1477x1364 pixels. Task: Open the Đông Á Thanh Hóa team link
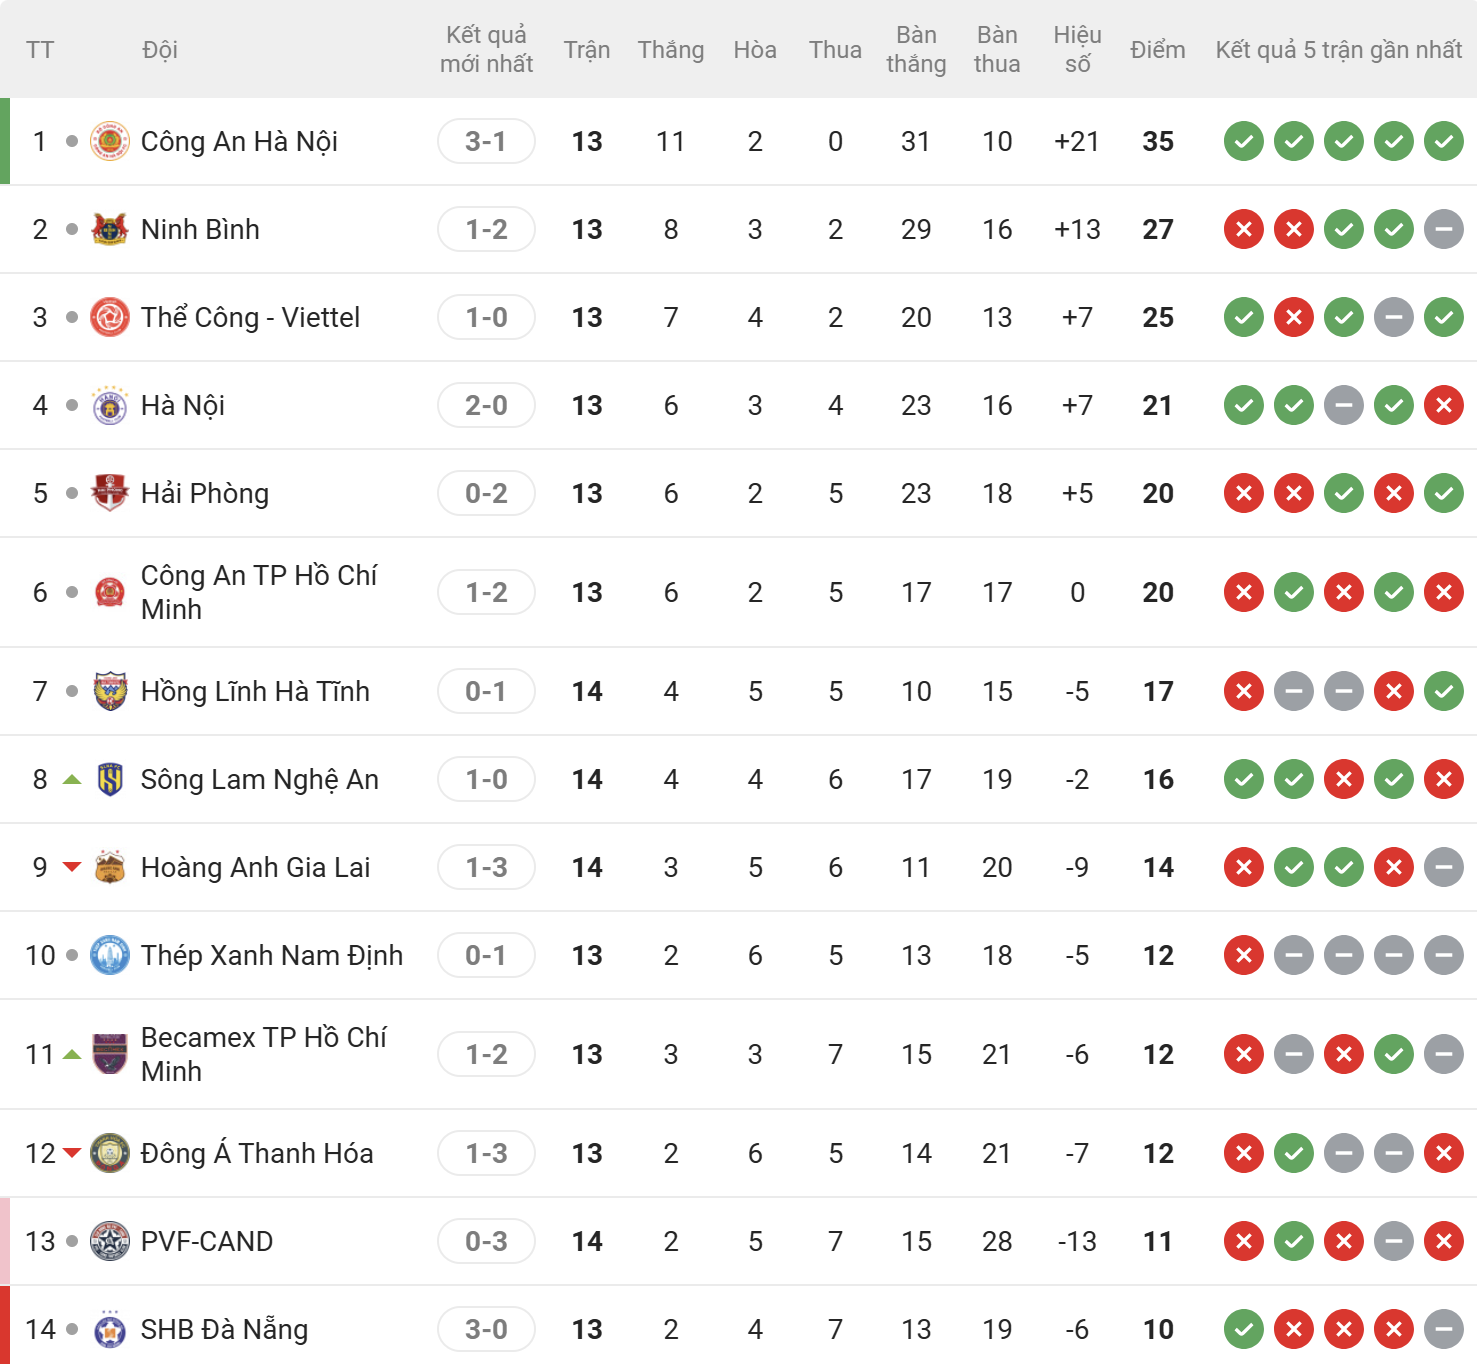(x=257, y=1154)
